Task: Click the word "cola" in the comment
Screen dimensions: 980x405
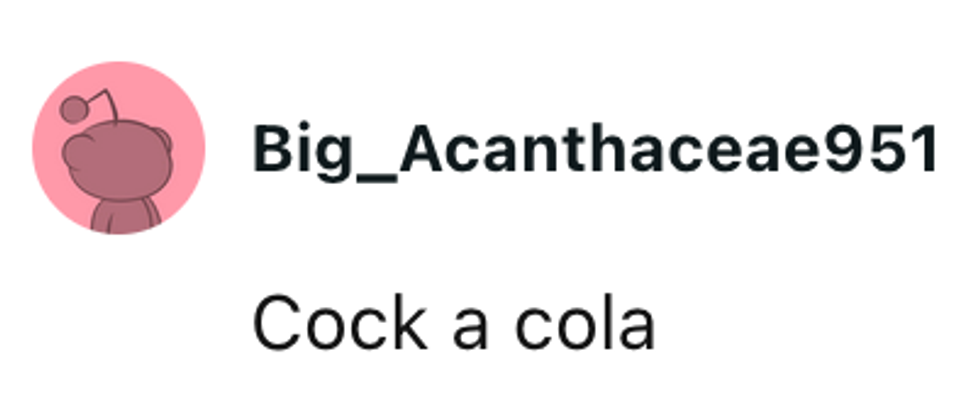Action: (x=585, y=325)
